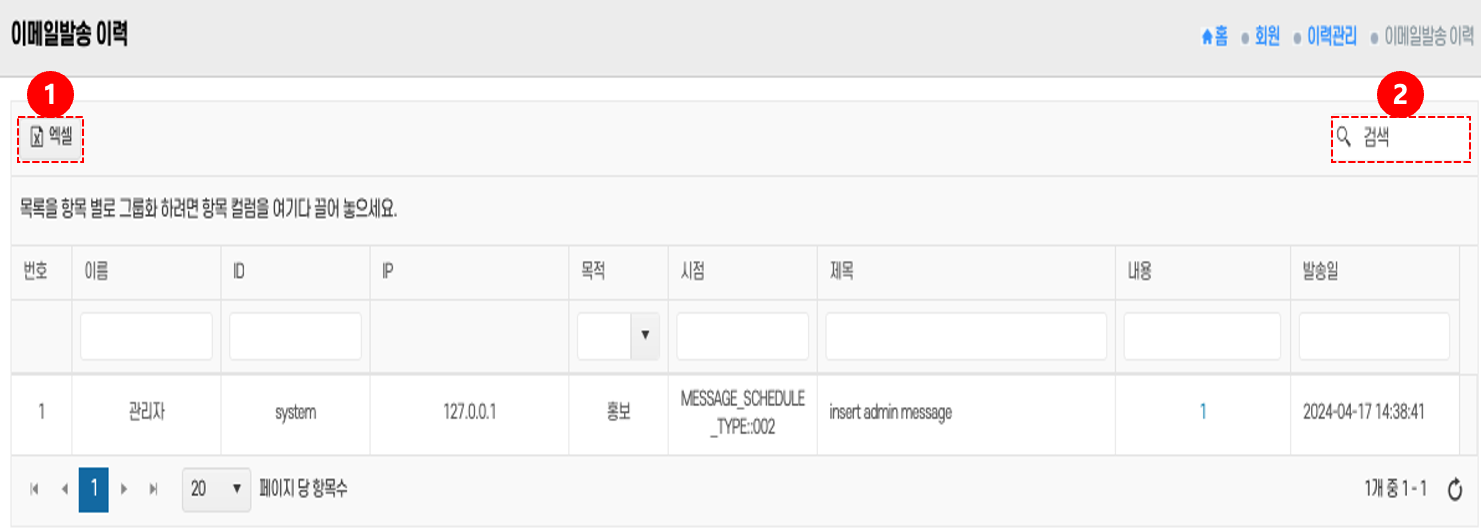This screenshot has height=528, width=1481.
Task: Go to the next page arrow
Action: pyautogui.click(x=124, y=489)
